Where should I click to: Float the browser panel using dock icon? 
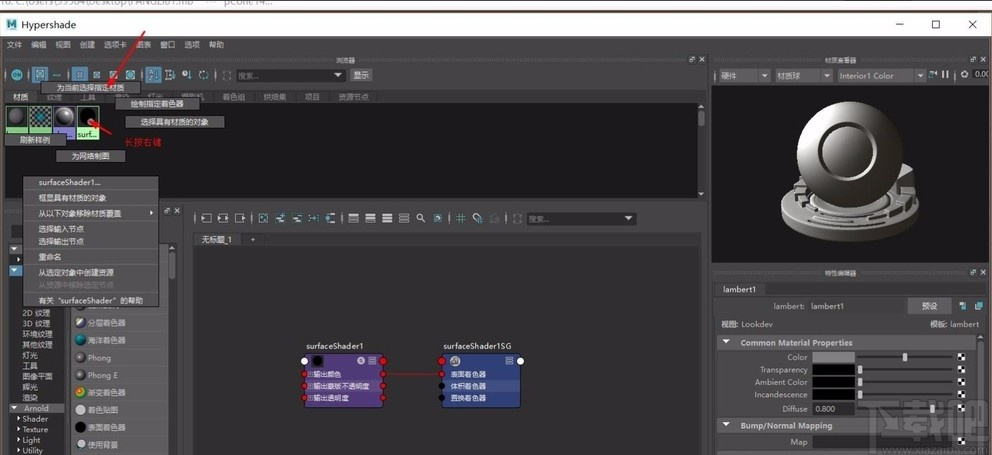[691, 59]
